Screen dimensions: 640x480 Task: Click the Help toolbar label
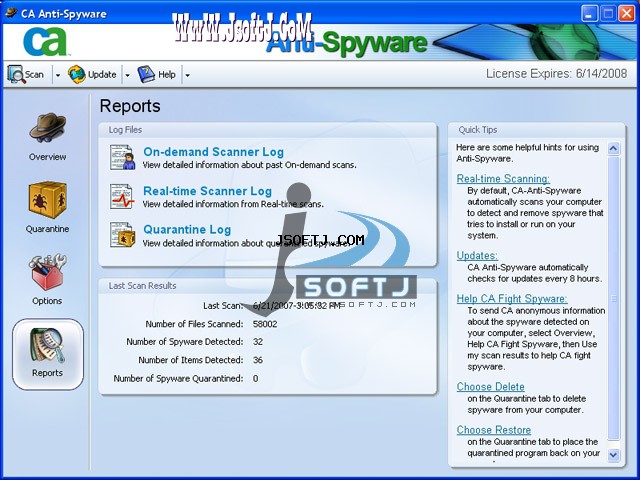point(167,75)
